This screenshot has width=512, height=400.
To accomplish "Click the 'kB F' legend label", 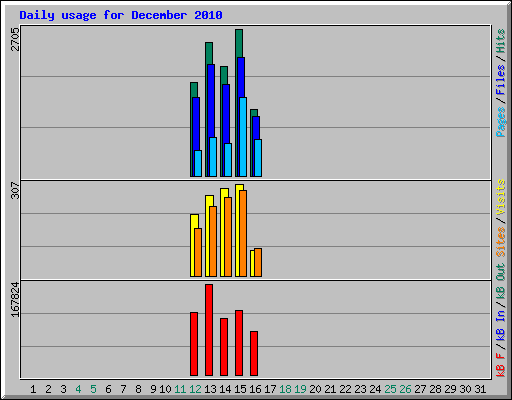I will tap(500, 365).
